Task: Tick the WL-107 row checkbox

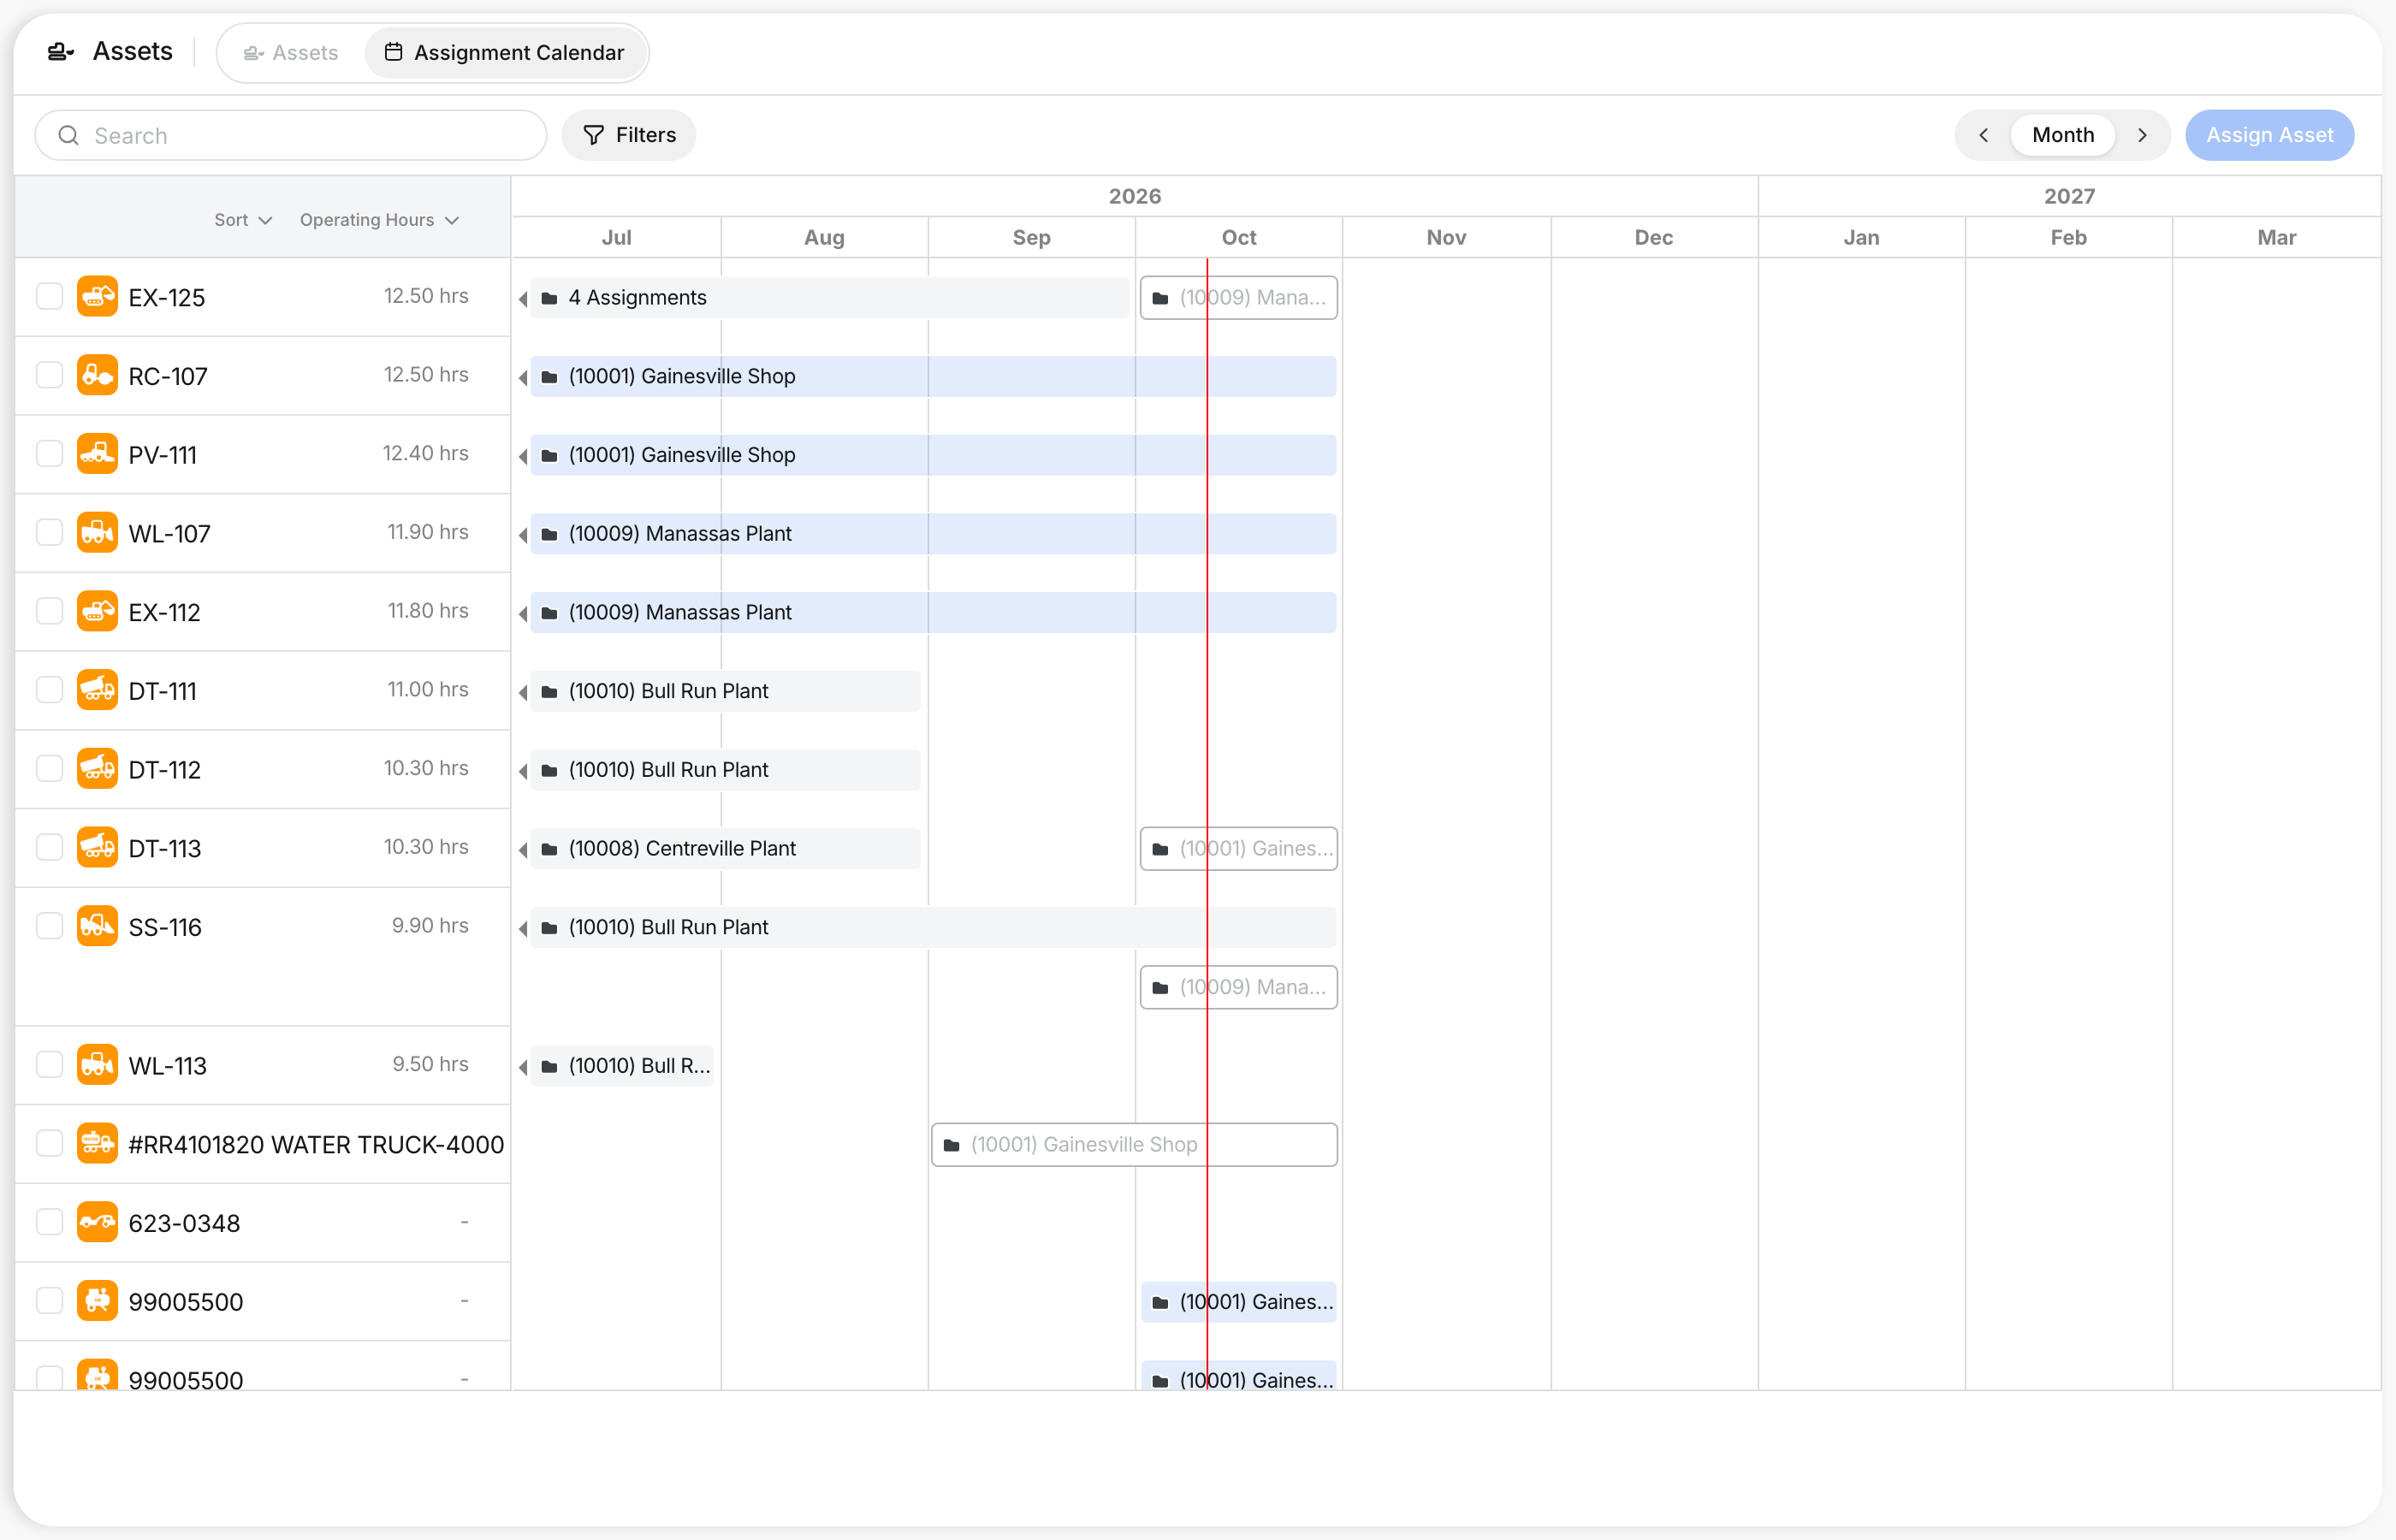Action: (x=50, y=533)
